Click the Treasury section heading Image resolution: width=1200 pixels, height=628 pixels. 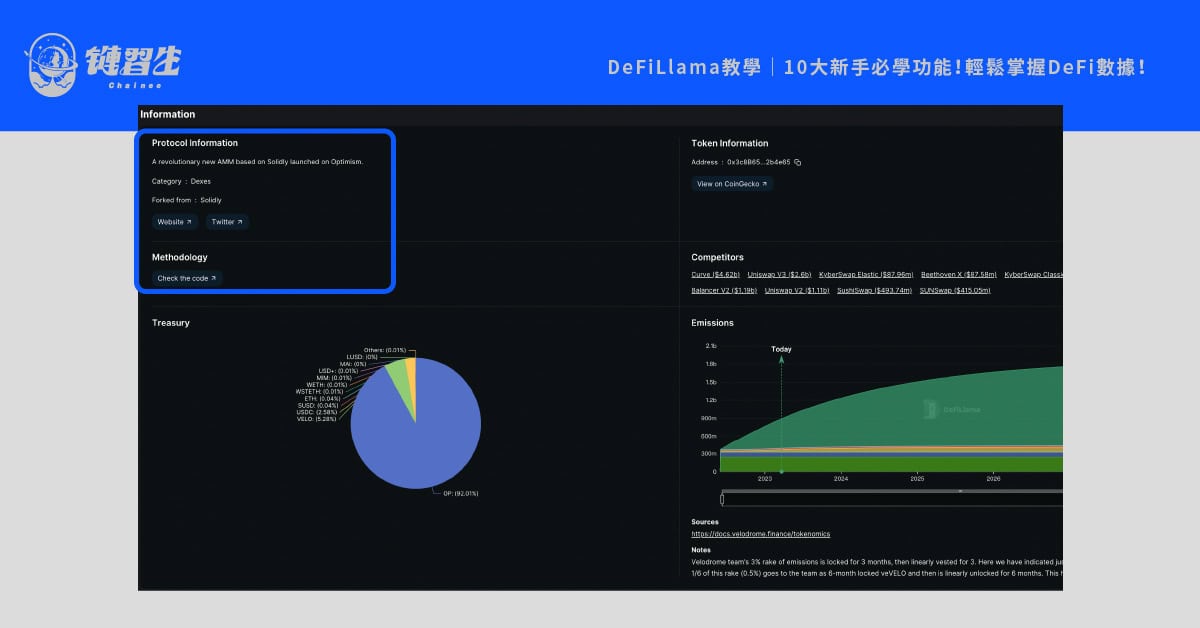(170, 323)
